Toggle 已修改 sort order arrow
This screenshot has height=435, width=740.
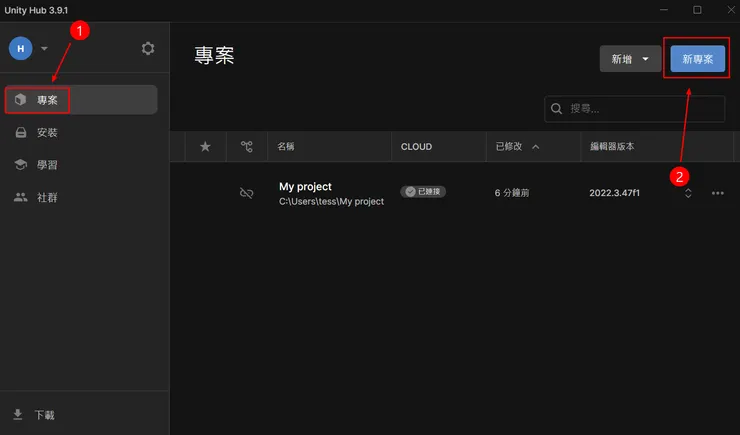point(536,147)
